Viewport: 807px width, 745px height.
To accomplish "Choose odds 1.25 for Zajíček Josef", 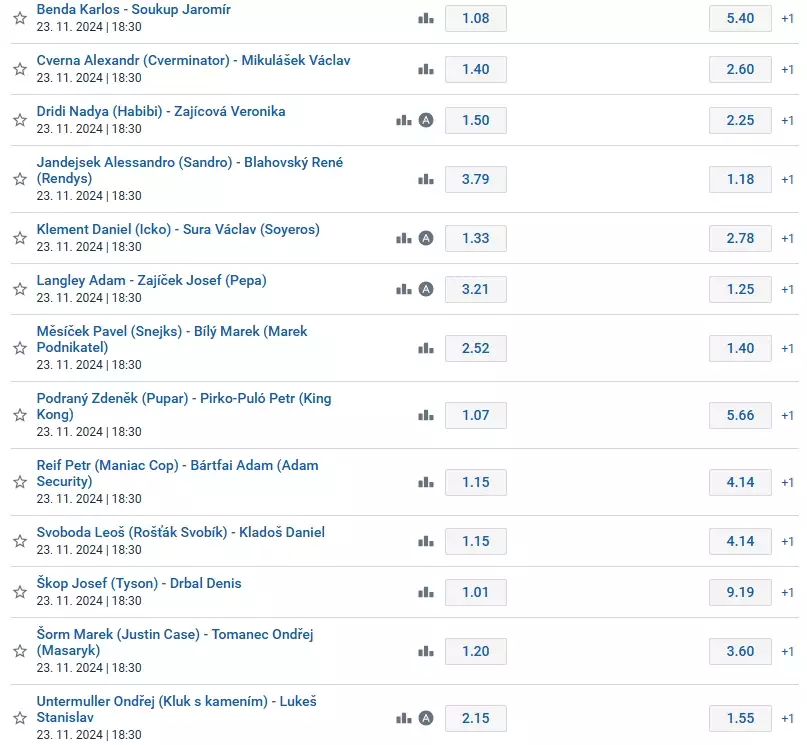I will [x=740, y=289].
